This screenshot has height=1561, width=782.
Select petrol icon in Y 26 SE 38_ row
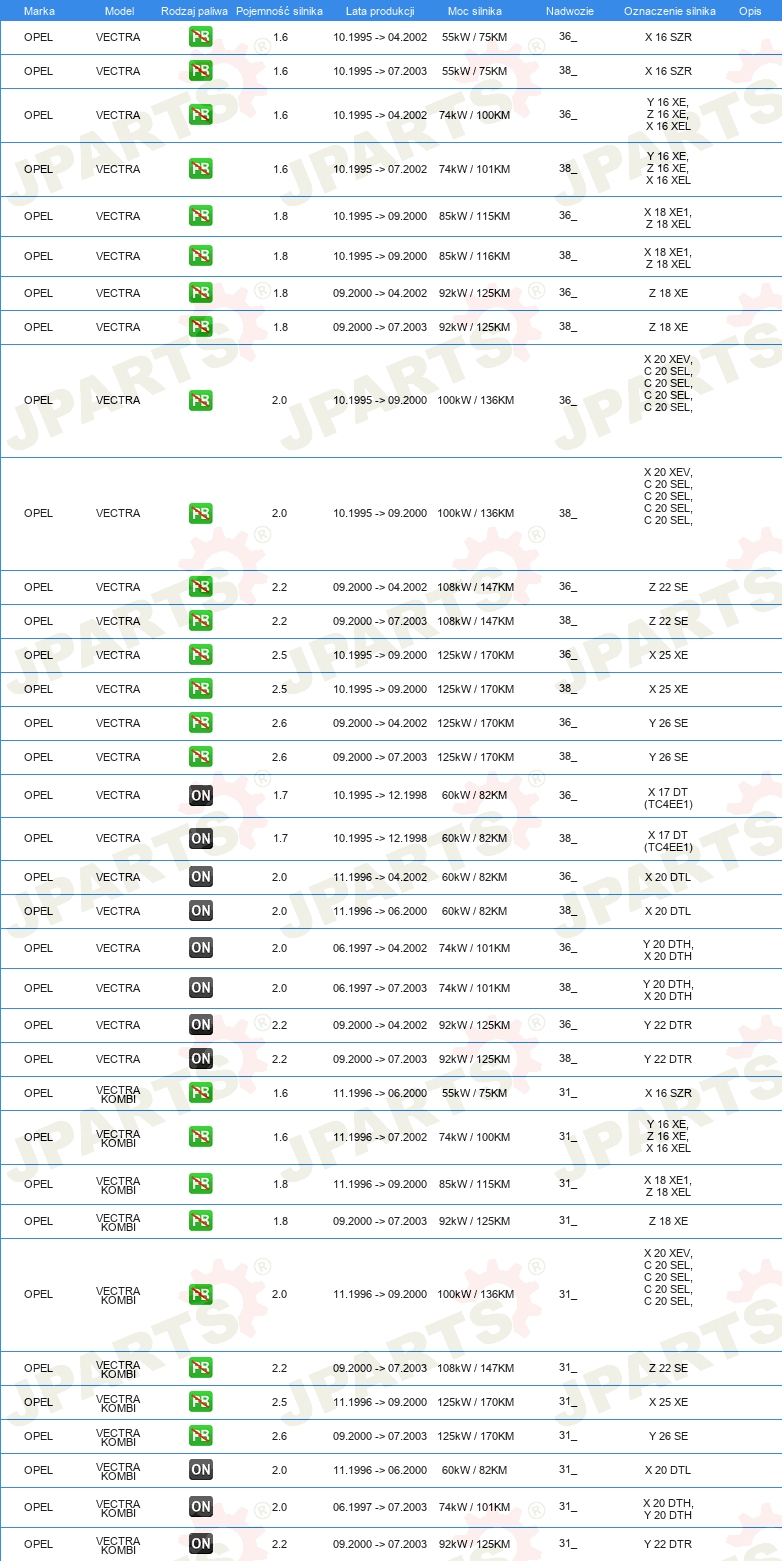pos(200,757)
